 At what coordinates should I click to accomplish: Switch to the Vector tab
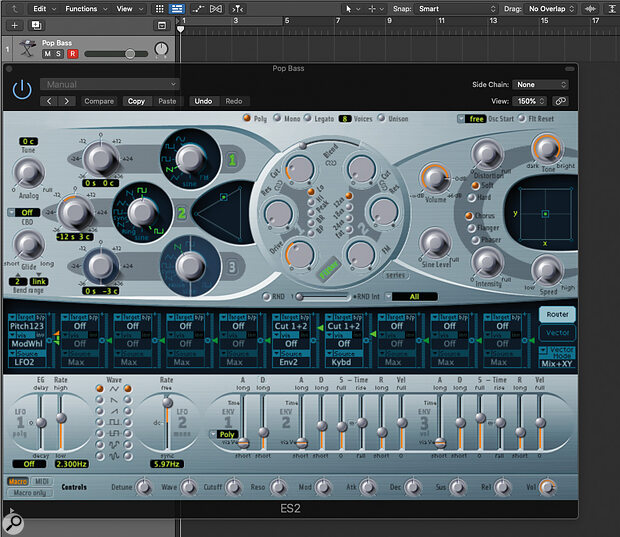pyautogui.click(x=557, y=333)
